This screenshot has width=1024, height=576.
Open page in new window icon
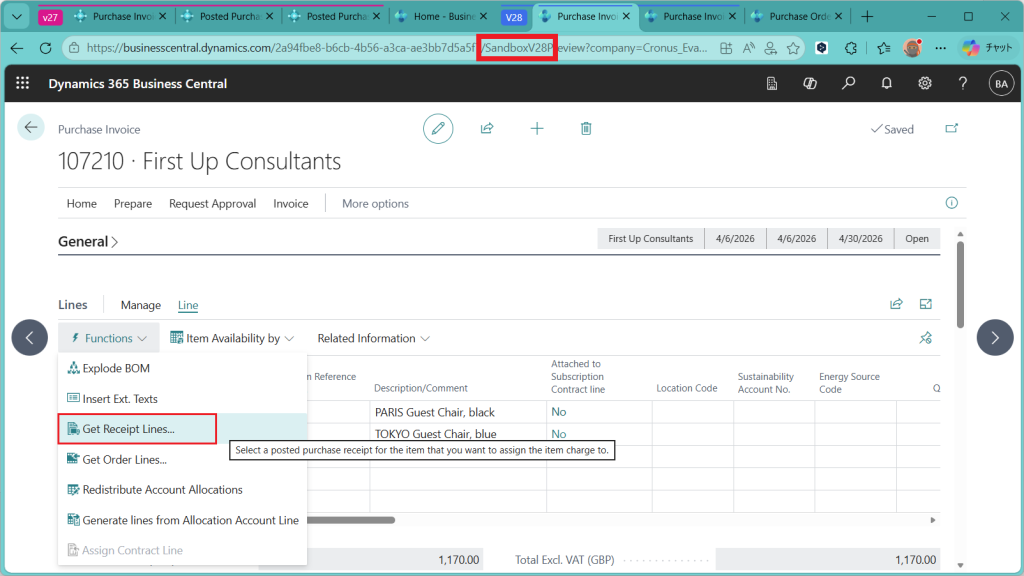click(x=951, y=129)
